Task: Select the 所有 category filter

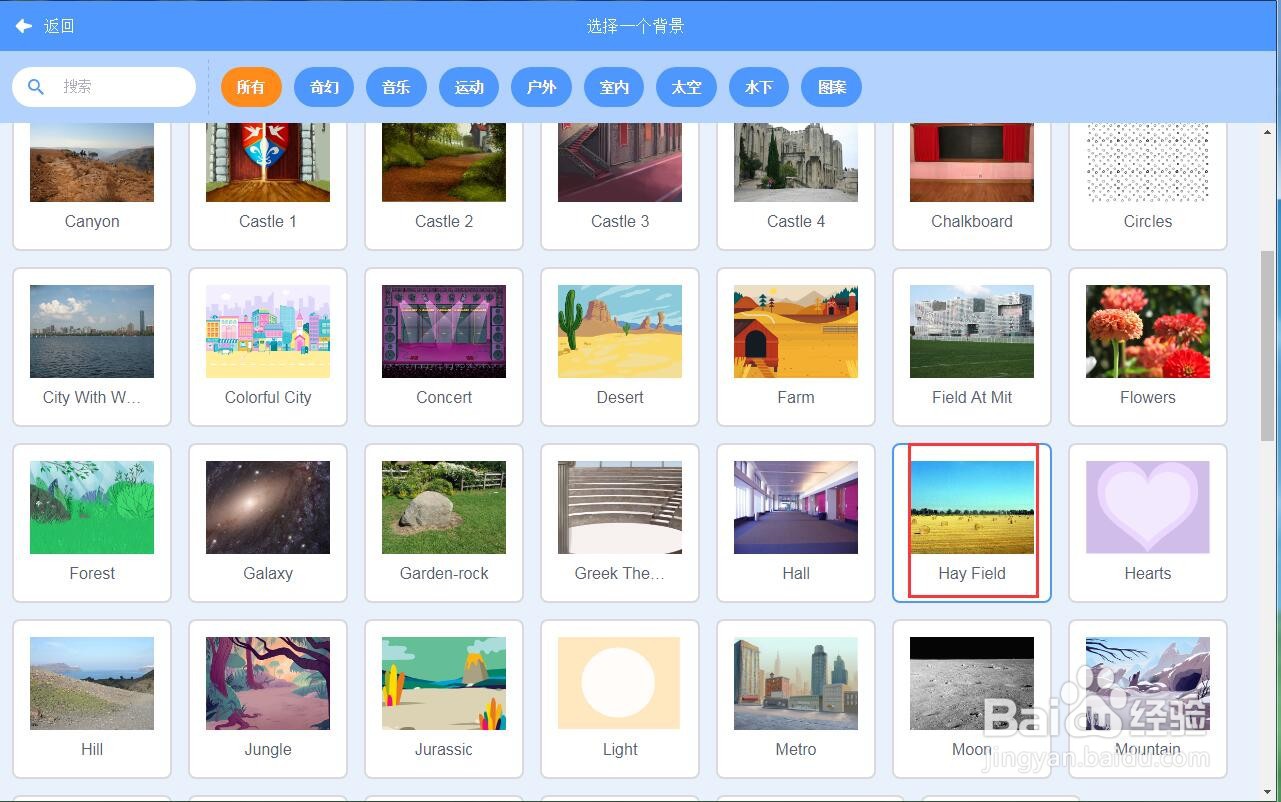Action: [251, 87]
